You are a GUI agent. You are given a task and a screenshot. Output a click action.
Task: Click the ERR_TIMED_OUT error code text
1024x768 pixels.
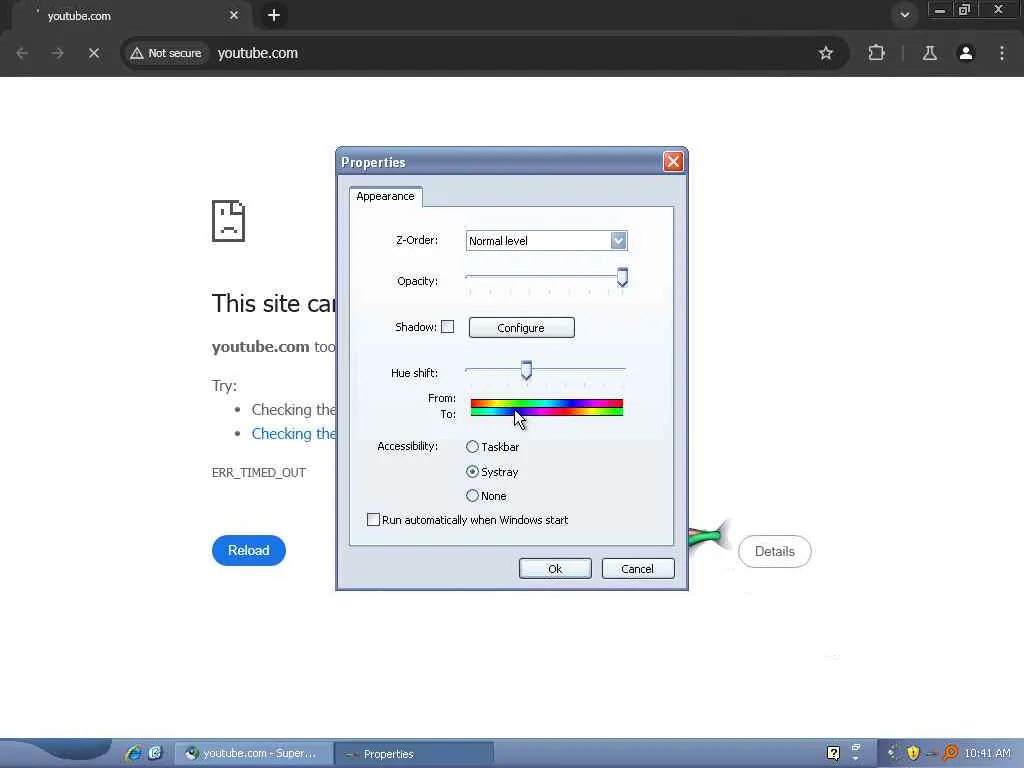pyautogui.click(x=259, y=472)
